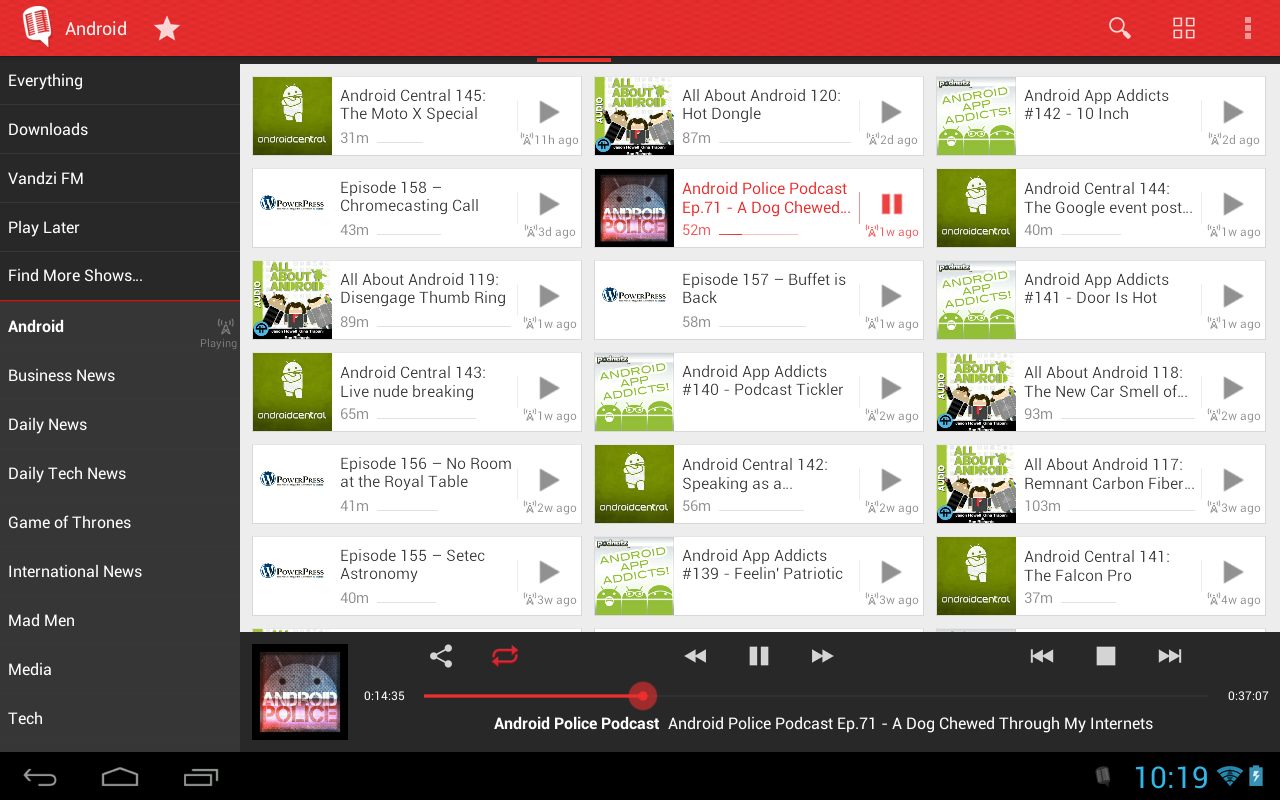Play Android App Addicts #139 - Feelin' Patriotic
The width and height of the screenshot is (1280, 800).
(x=891, y=572)
